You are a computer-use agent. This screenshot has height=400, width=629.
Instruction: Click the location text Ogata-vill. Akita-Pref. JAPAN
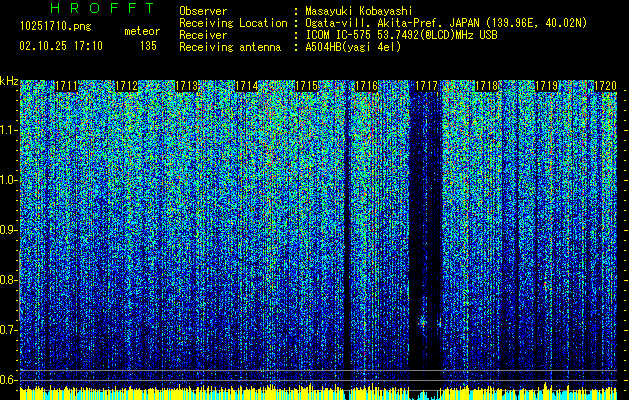pos(392,23)
